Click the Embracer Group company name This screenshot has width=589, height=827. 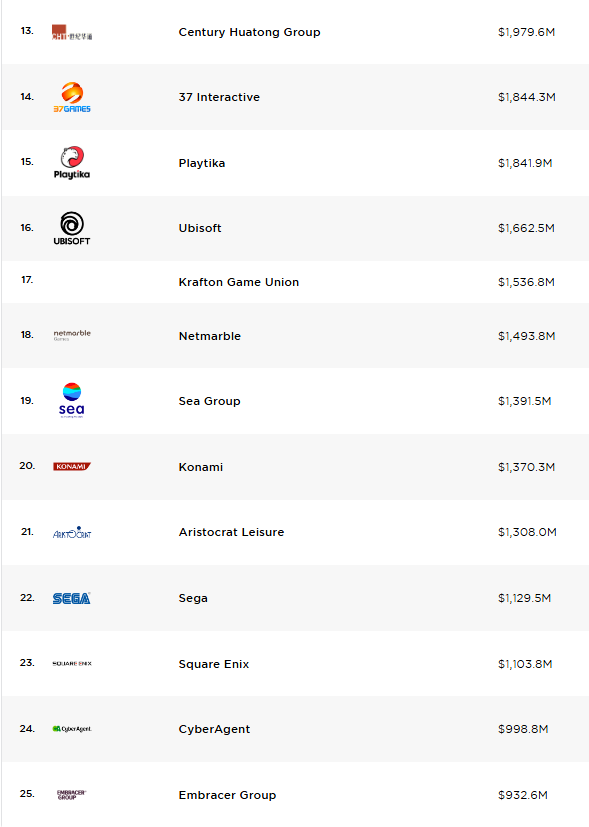(227, 795)
